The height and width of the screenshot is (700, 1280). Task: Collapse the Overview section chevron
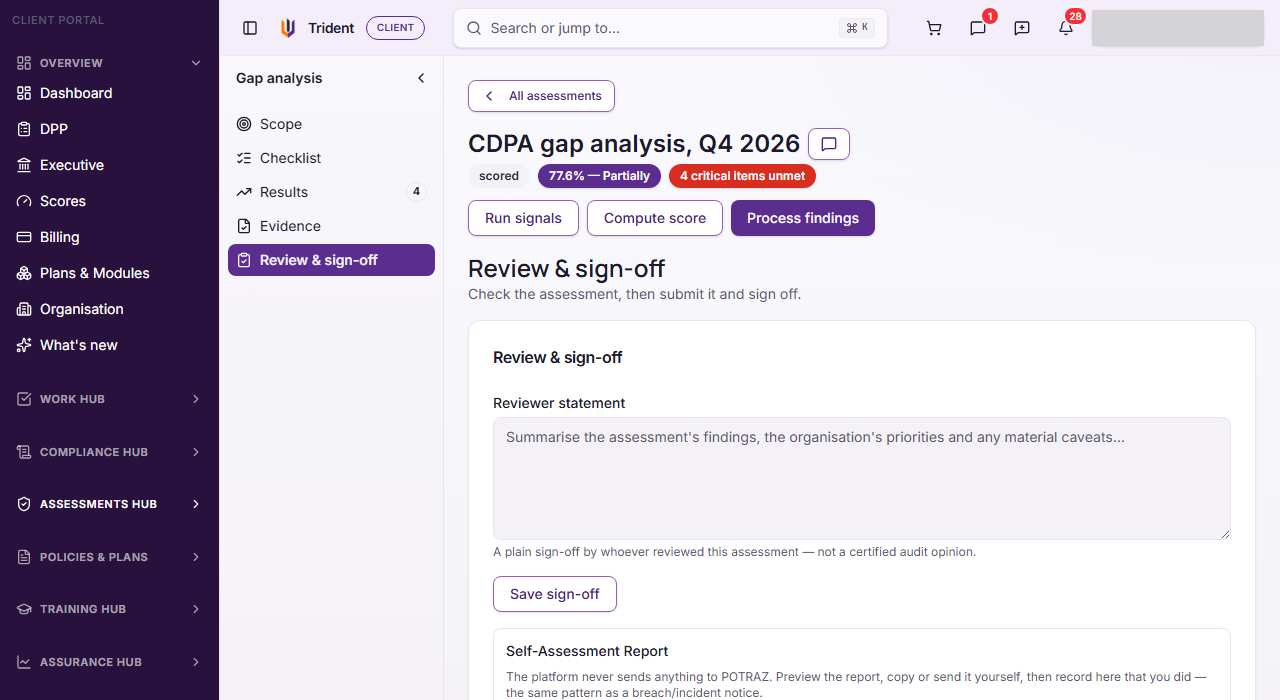(196, 63)
